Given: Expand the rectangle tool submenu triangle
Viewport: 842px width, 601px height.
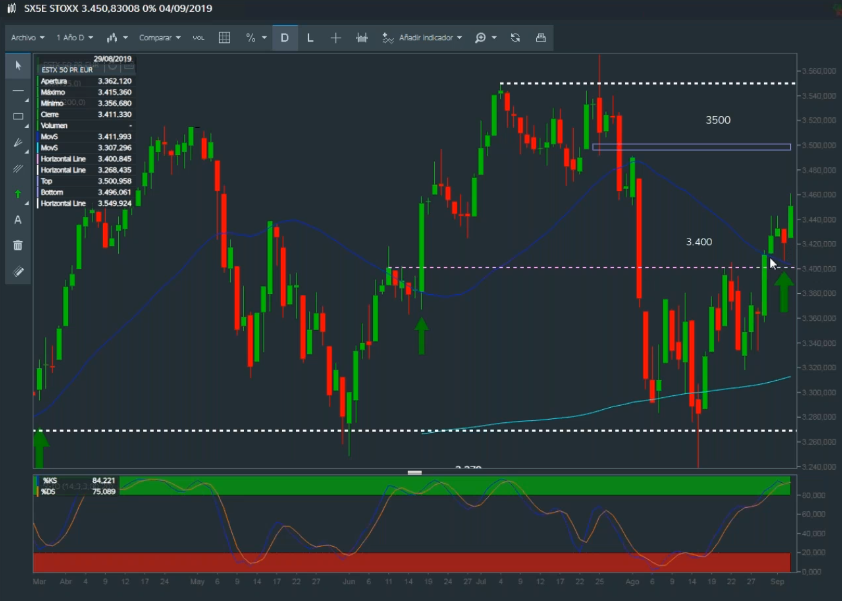Looking at the screenshot, I should [26, 126].
